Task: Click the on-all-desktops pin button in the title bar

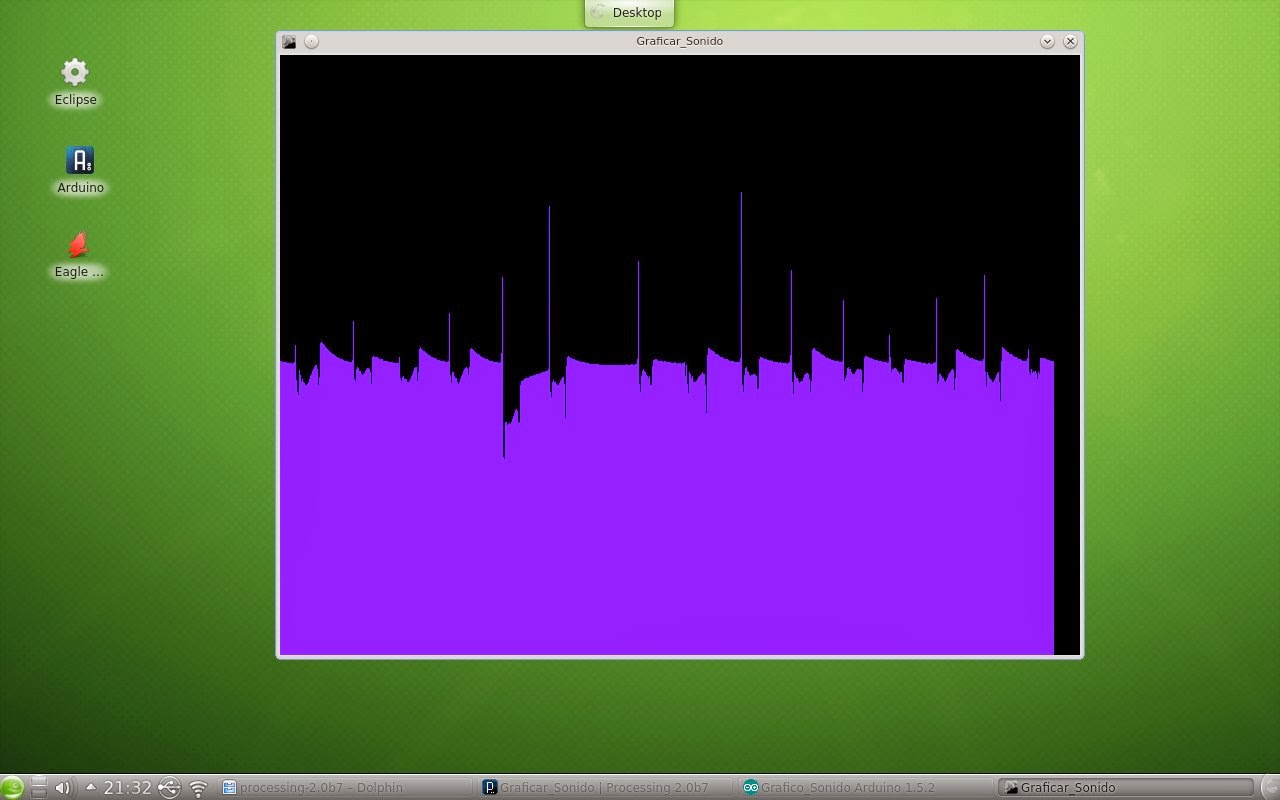Action: [x=311, y=41]
